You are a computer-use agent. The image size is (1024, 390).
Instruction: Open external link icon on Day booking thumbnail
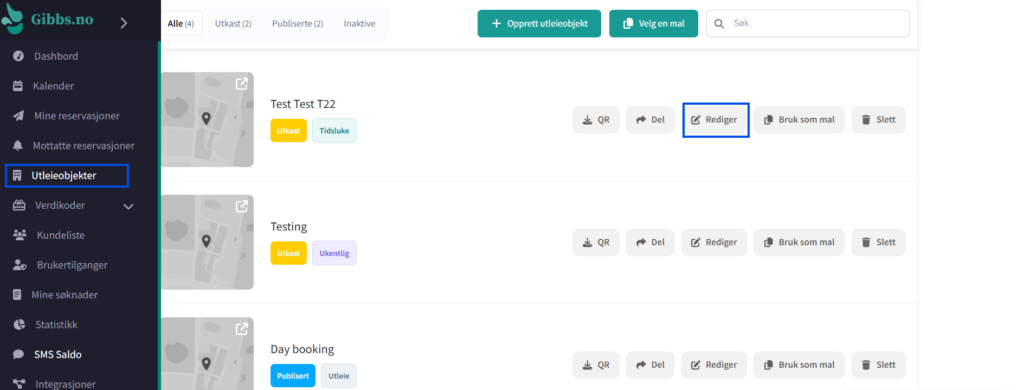coord(242,329)
